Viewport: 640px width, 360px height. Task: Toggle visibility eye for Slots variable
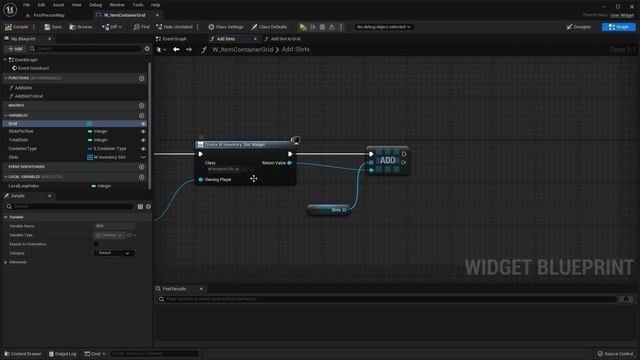(143, 157)
